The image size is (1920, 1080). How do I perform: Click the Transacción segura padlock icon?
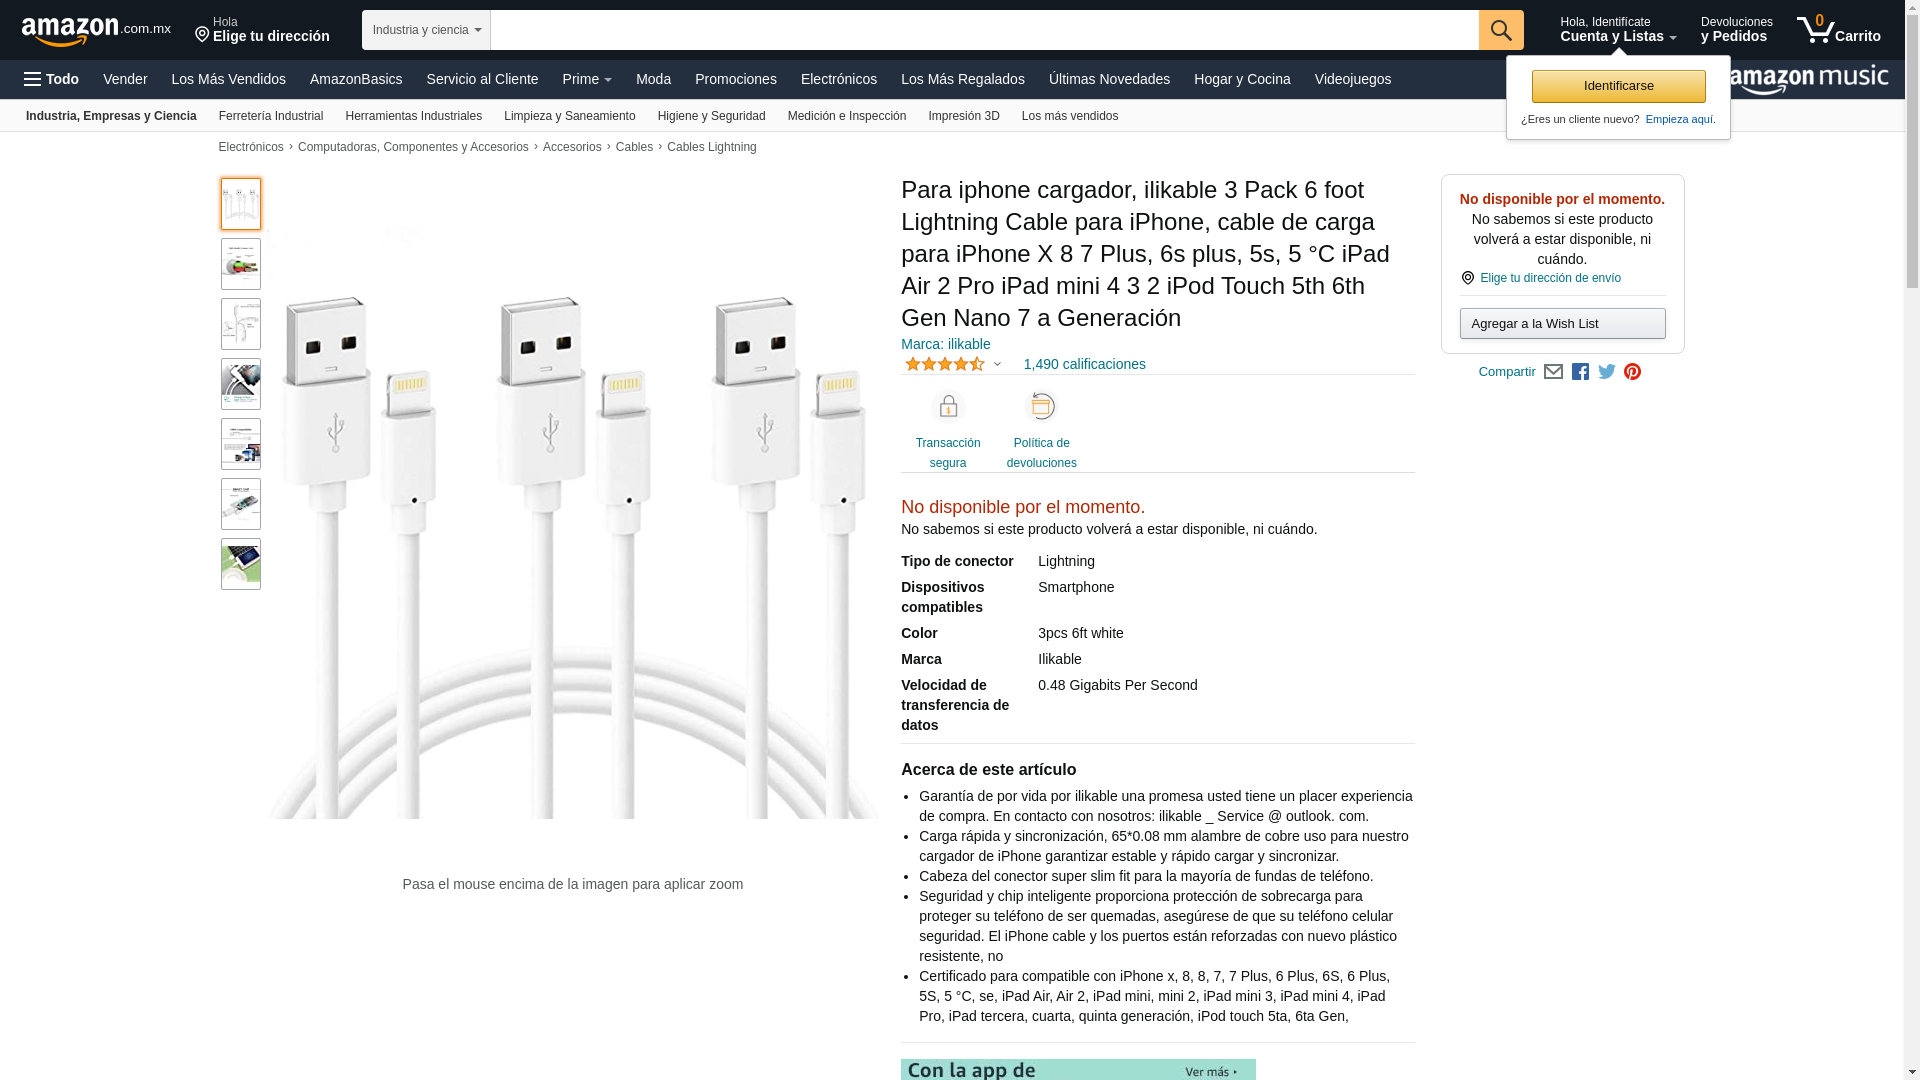tap(948, 406)
